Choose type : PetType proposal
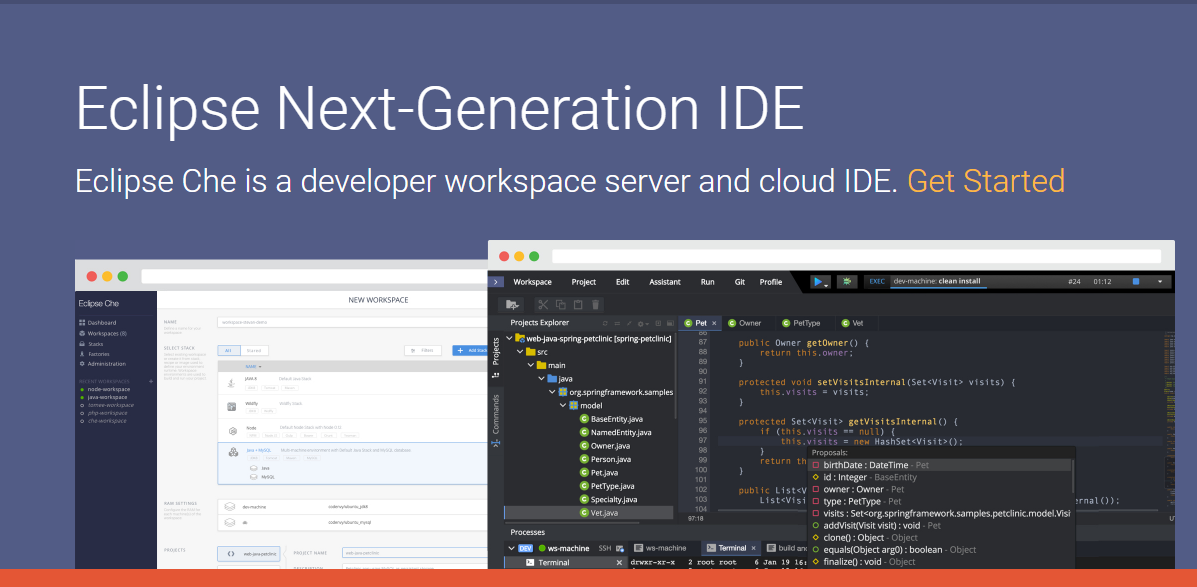This screenshot has height=587, width=1197. 940,502
